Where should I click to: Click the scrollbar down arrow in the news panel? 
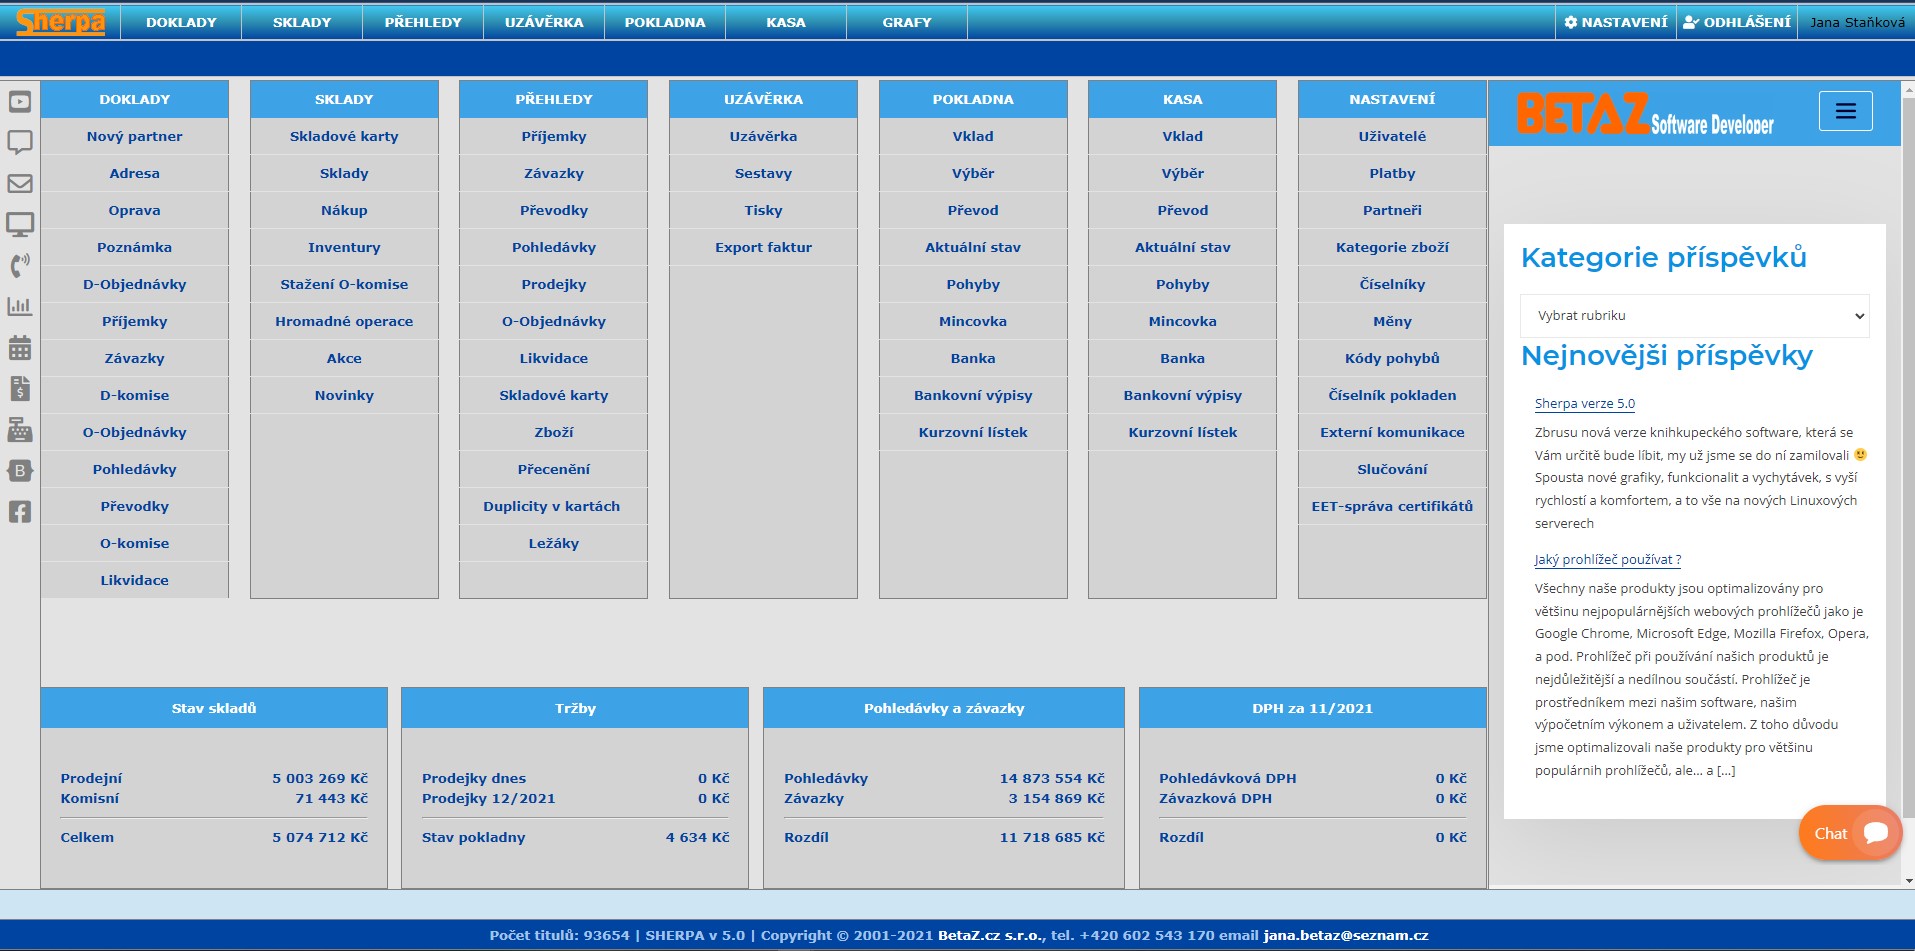click(x=1908, y=881)
